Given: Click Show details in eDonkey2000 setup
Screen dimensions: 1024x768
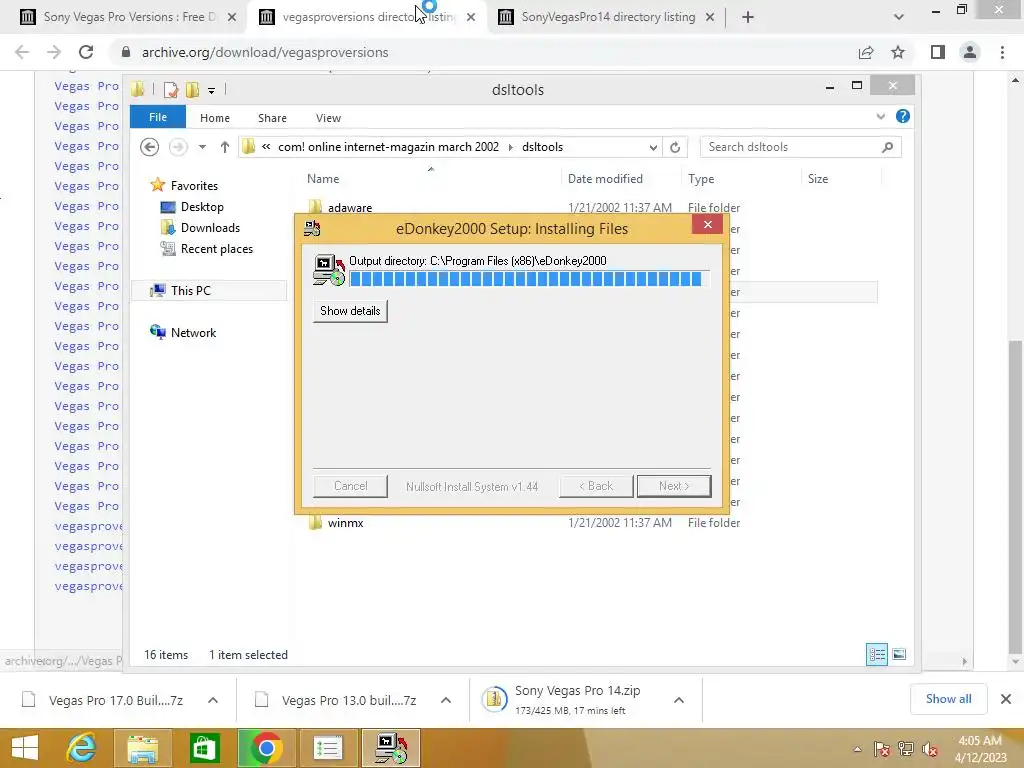Looking at the screenshot, I should click(x=350, y=311).
